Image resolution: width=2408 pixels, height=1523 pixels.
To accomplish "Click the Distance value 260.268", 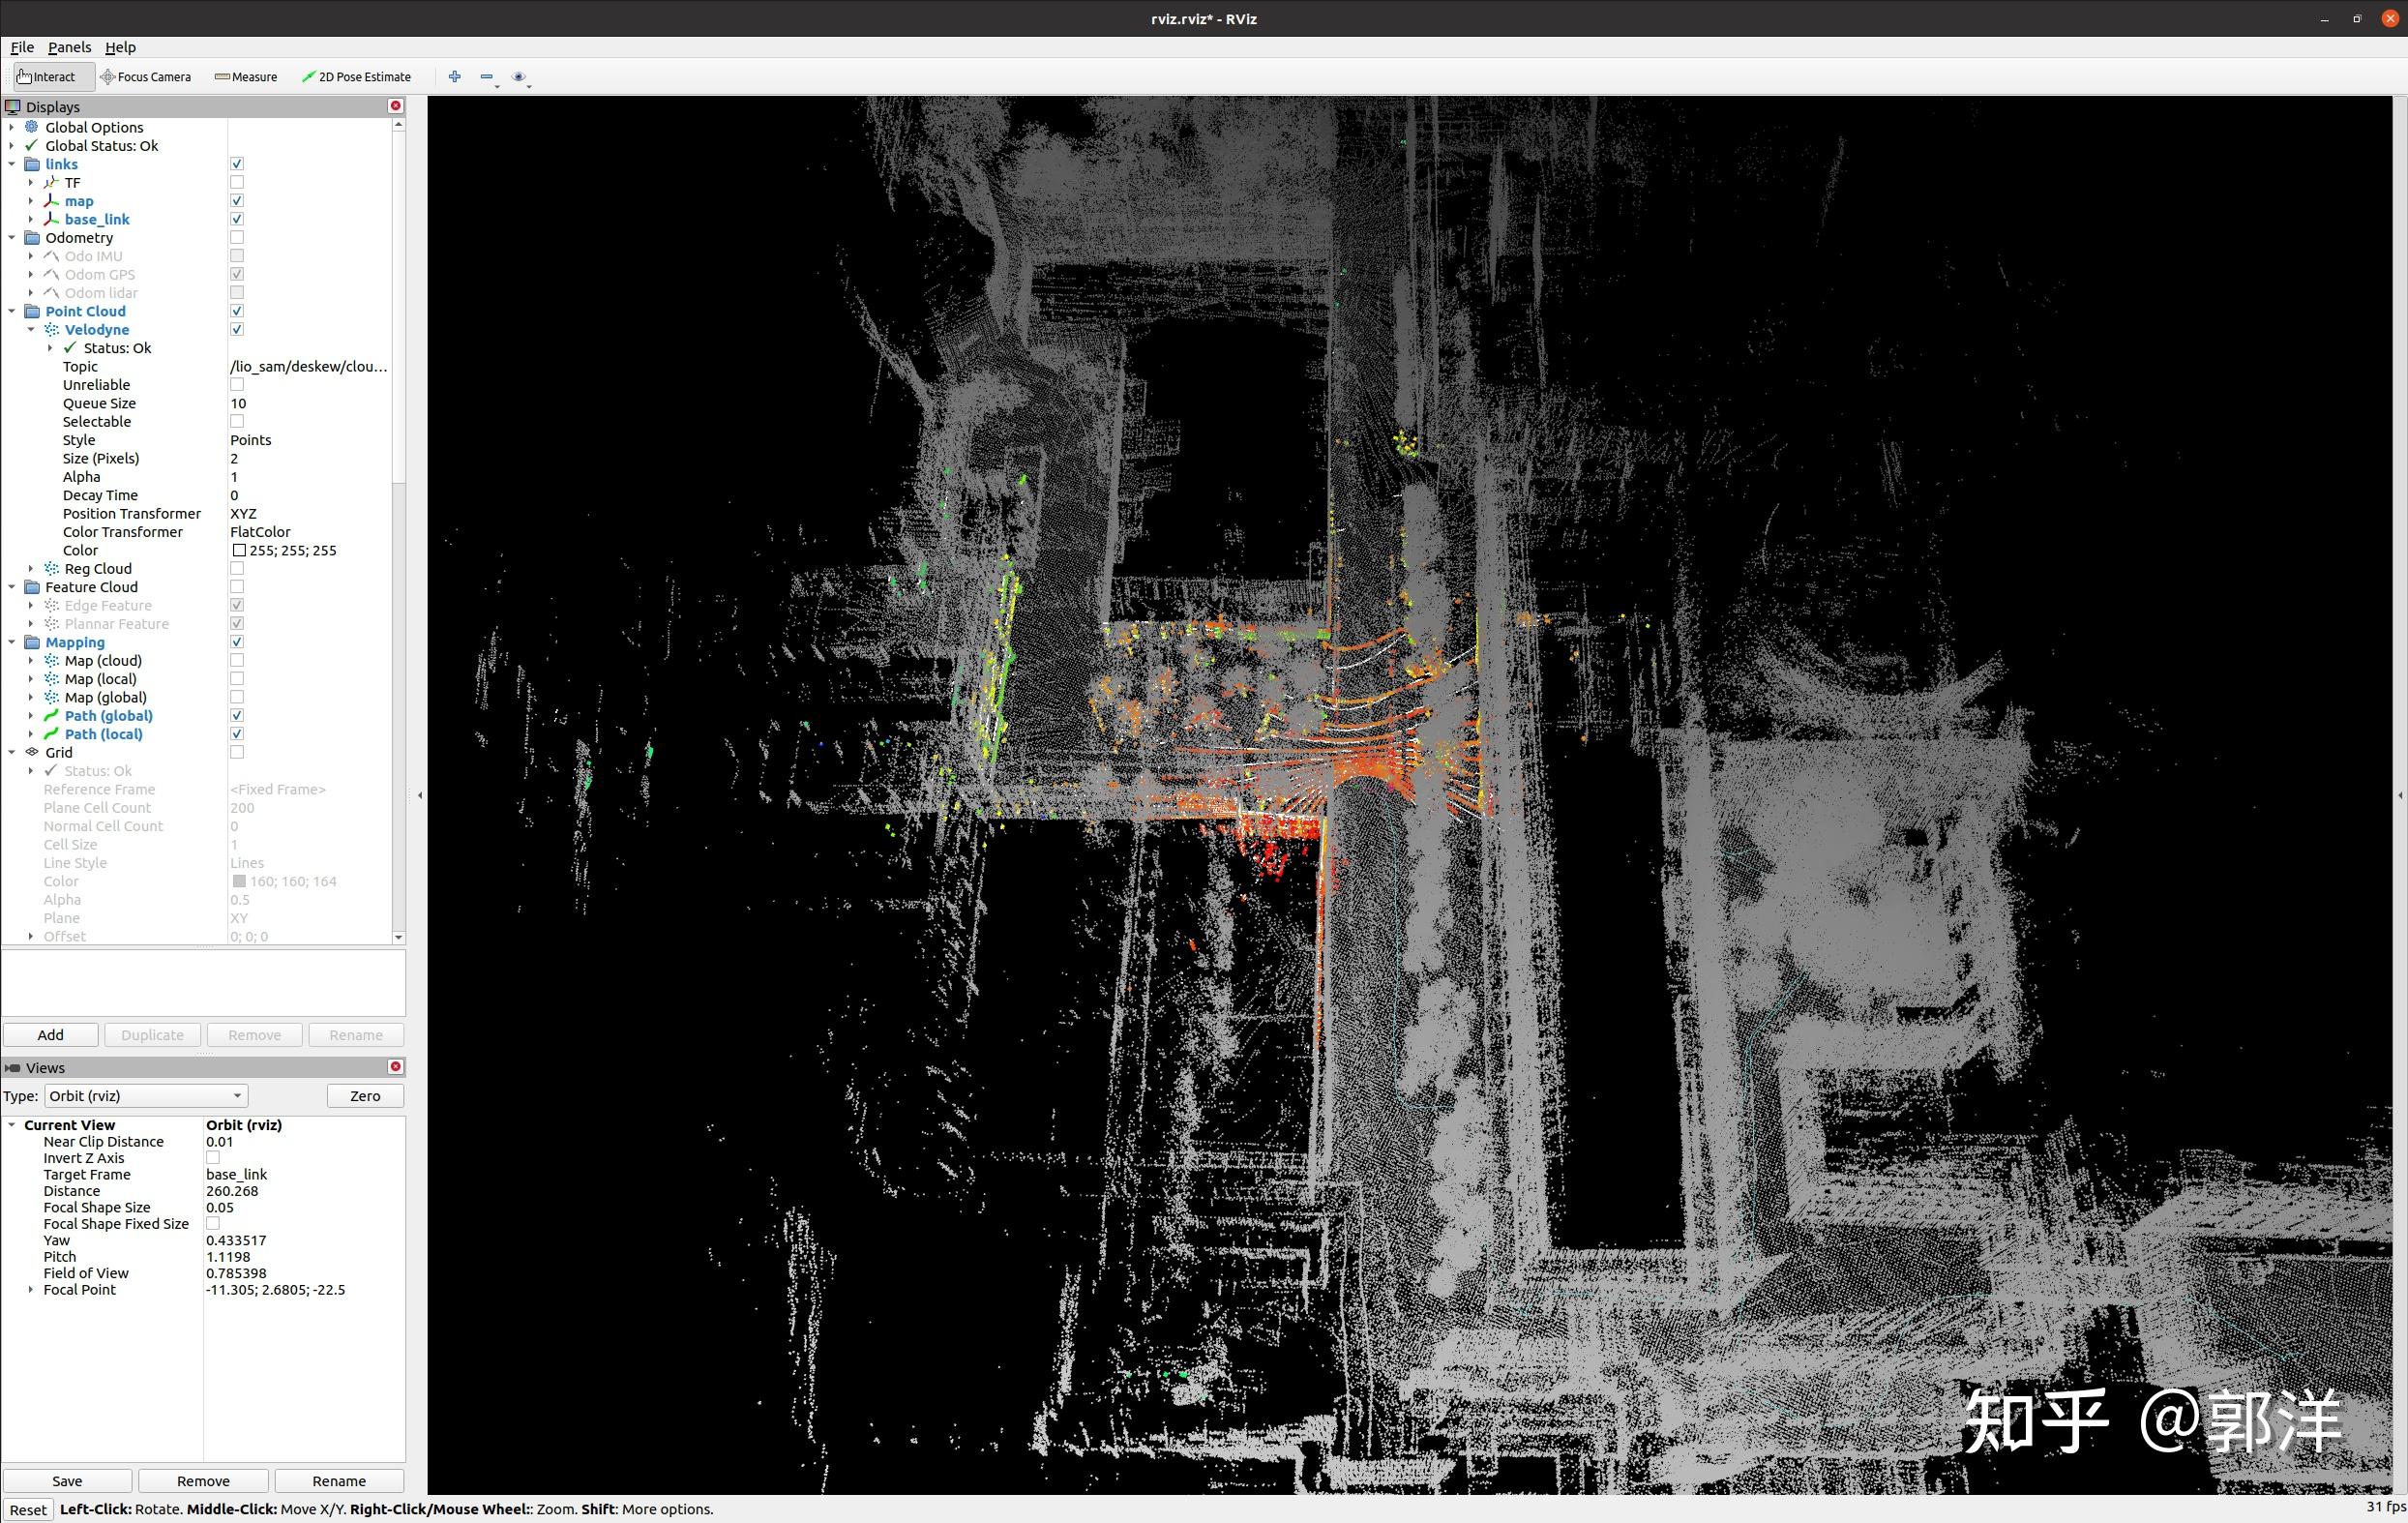I will point(232,1191).
